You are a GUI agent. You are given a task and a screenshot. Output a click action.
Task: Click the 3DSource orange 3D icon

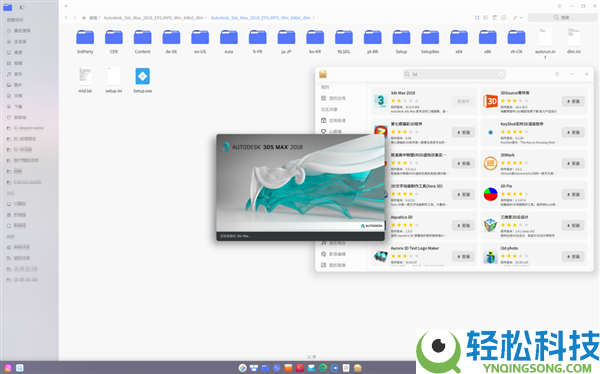(490, 101)
